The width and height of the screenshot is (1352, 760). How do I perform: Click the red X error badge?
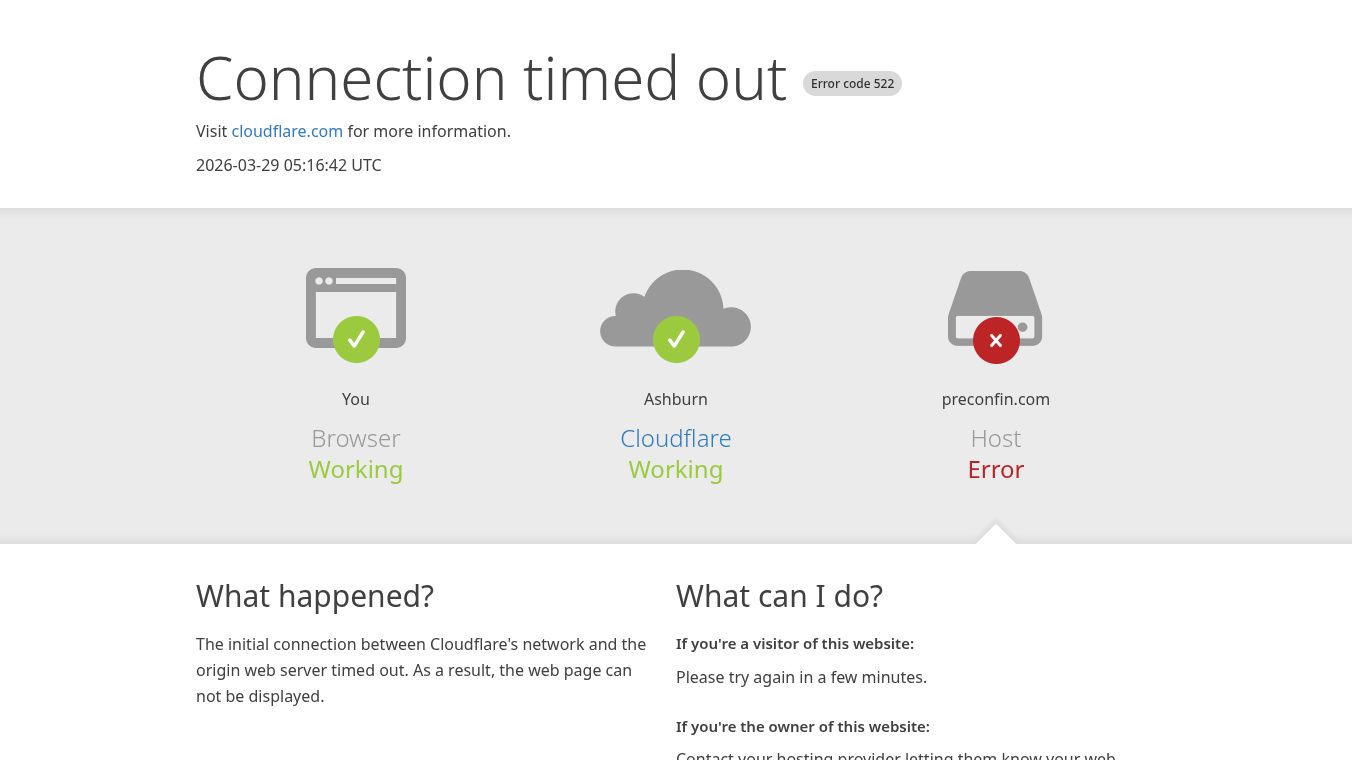point(996,340)
